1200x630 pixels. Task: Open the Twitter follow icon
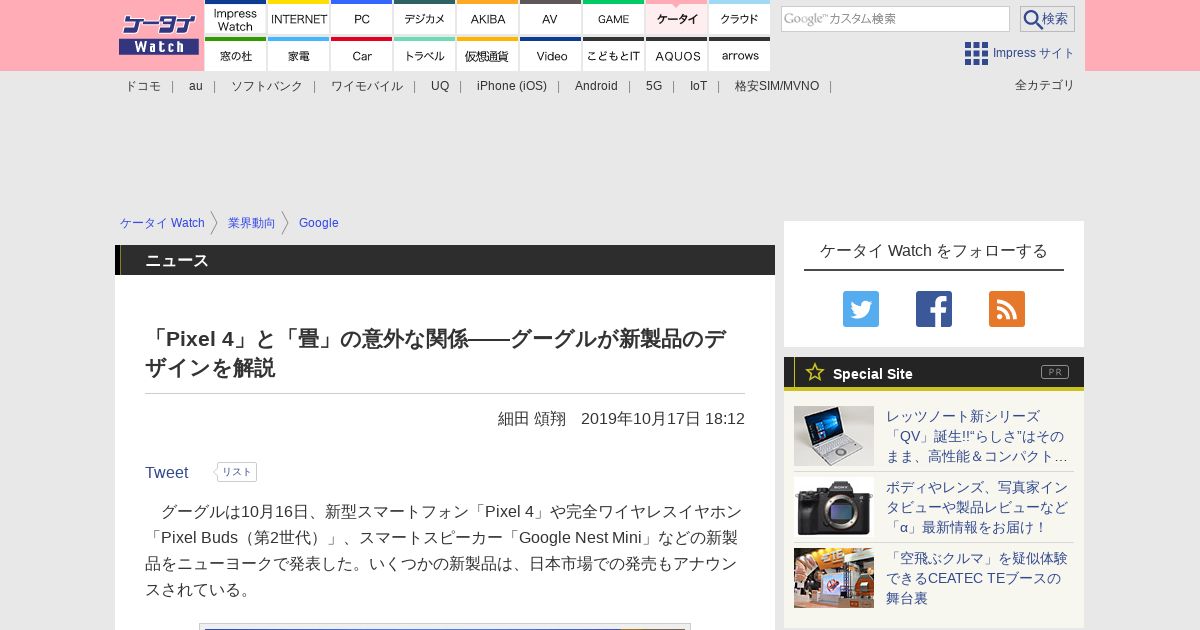pos(860,309)
